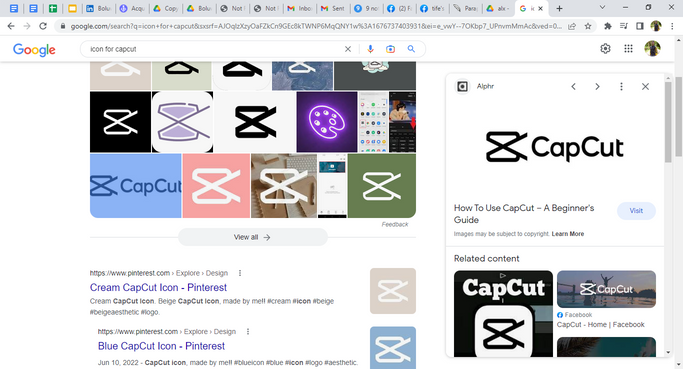Image resolution: width=683 pixels, height=369 pixels.
Task: Start voice search with microphone icon
Action: click(x=370, y=49)
